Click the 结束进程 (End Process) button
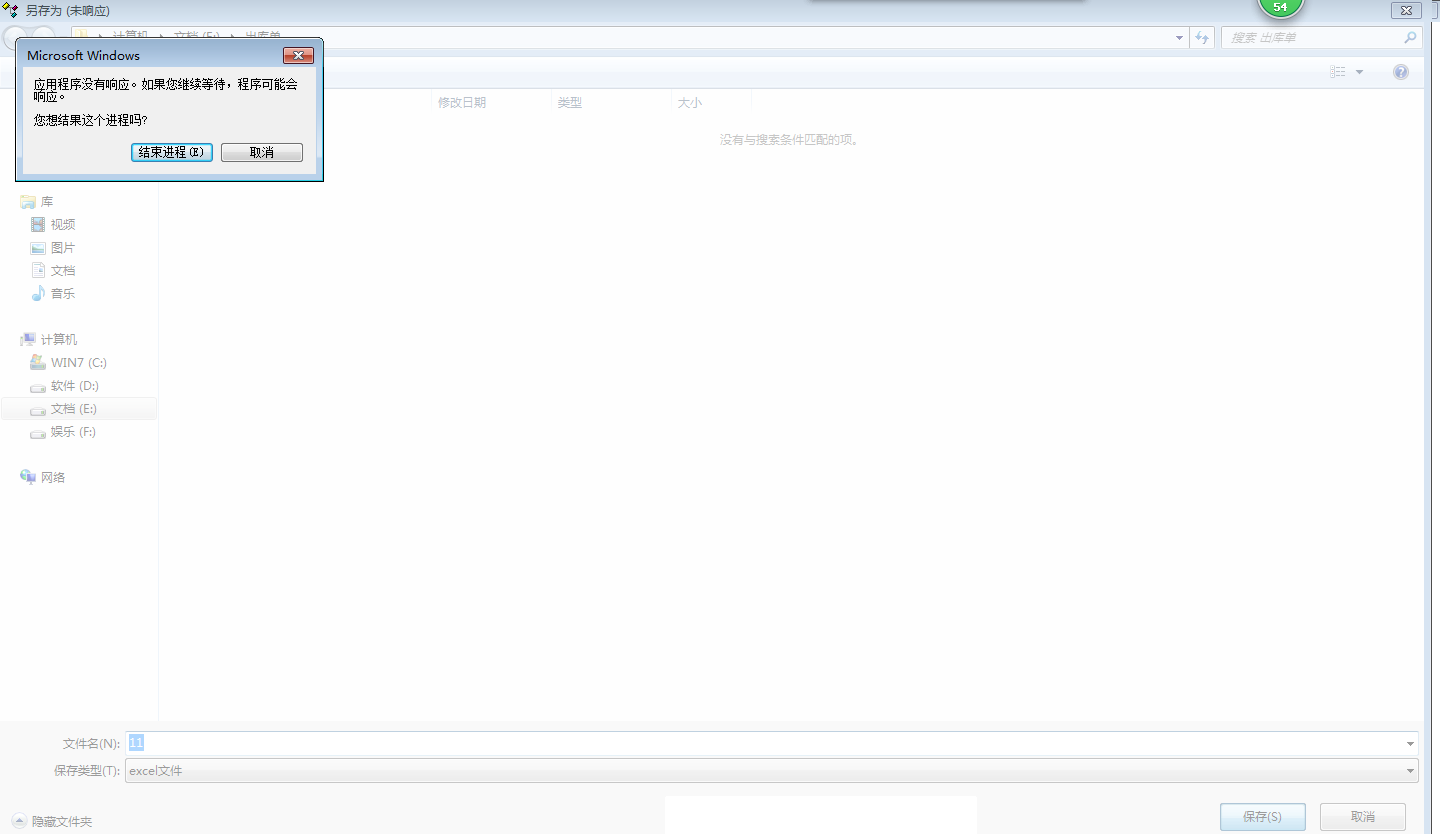Image resolution: width=1440 pixels, height=834 pixels. [x=171, y=152]
